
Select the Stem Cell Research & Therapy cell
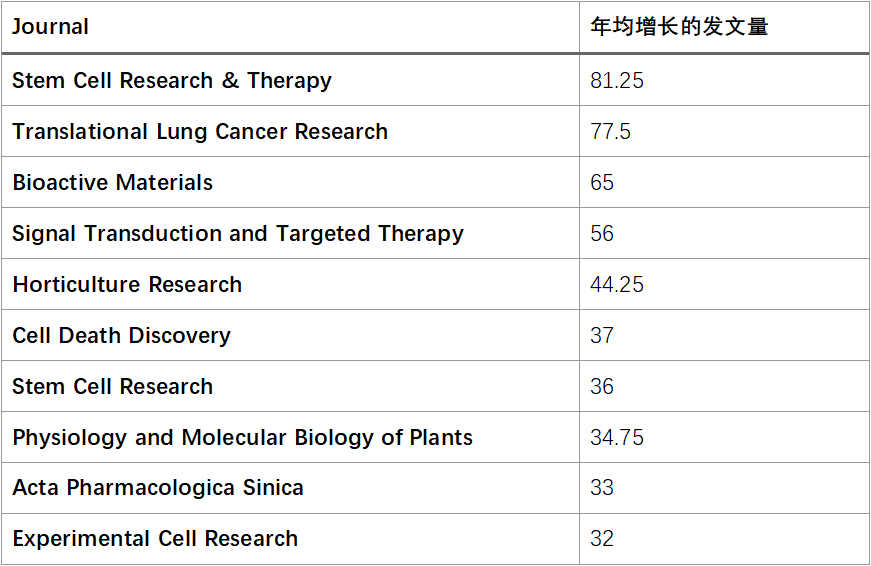coord(290,80)
